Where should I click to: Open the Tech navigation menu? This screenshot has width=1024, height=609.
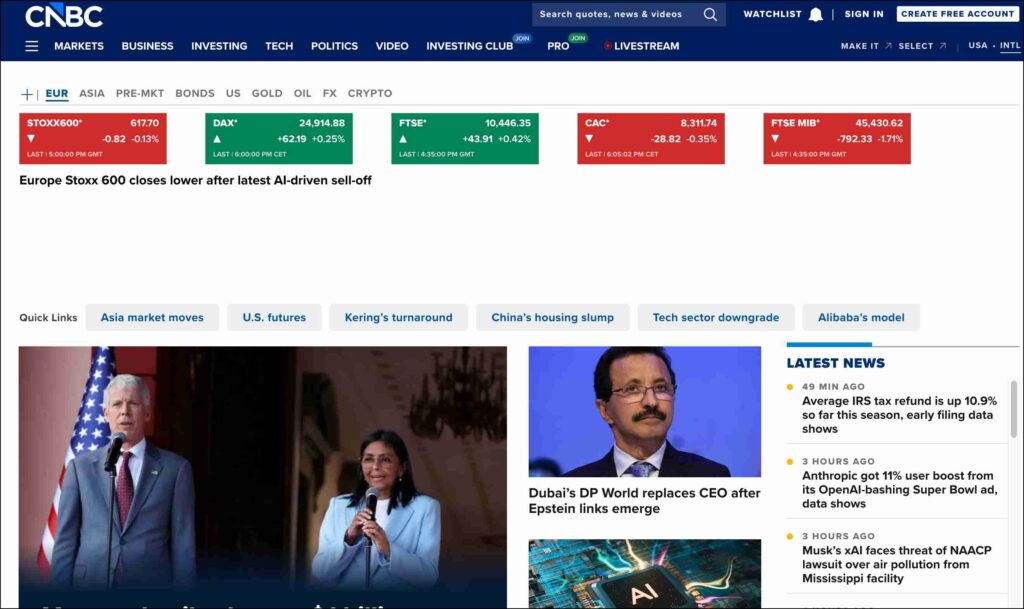tap(279, 46)
